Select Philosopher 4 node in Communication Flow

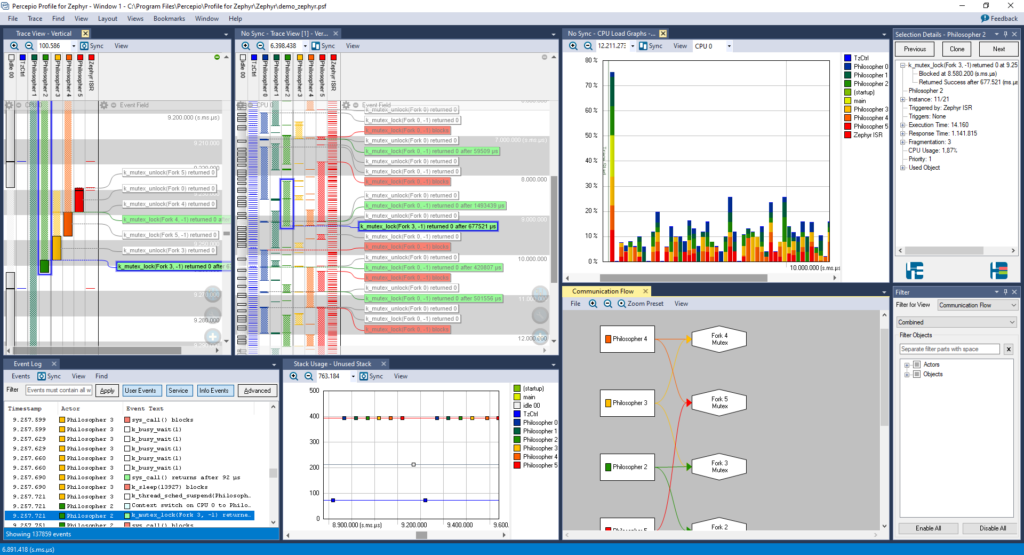[627, 339]
